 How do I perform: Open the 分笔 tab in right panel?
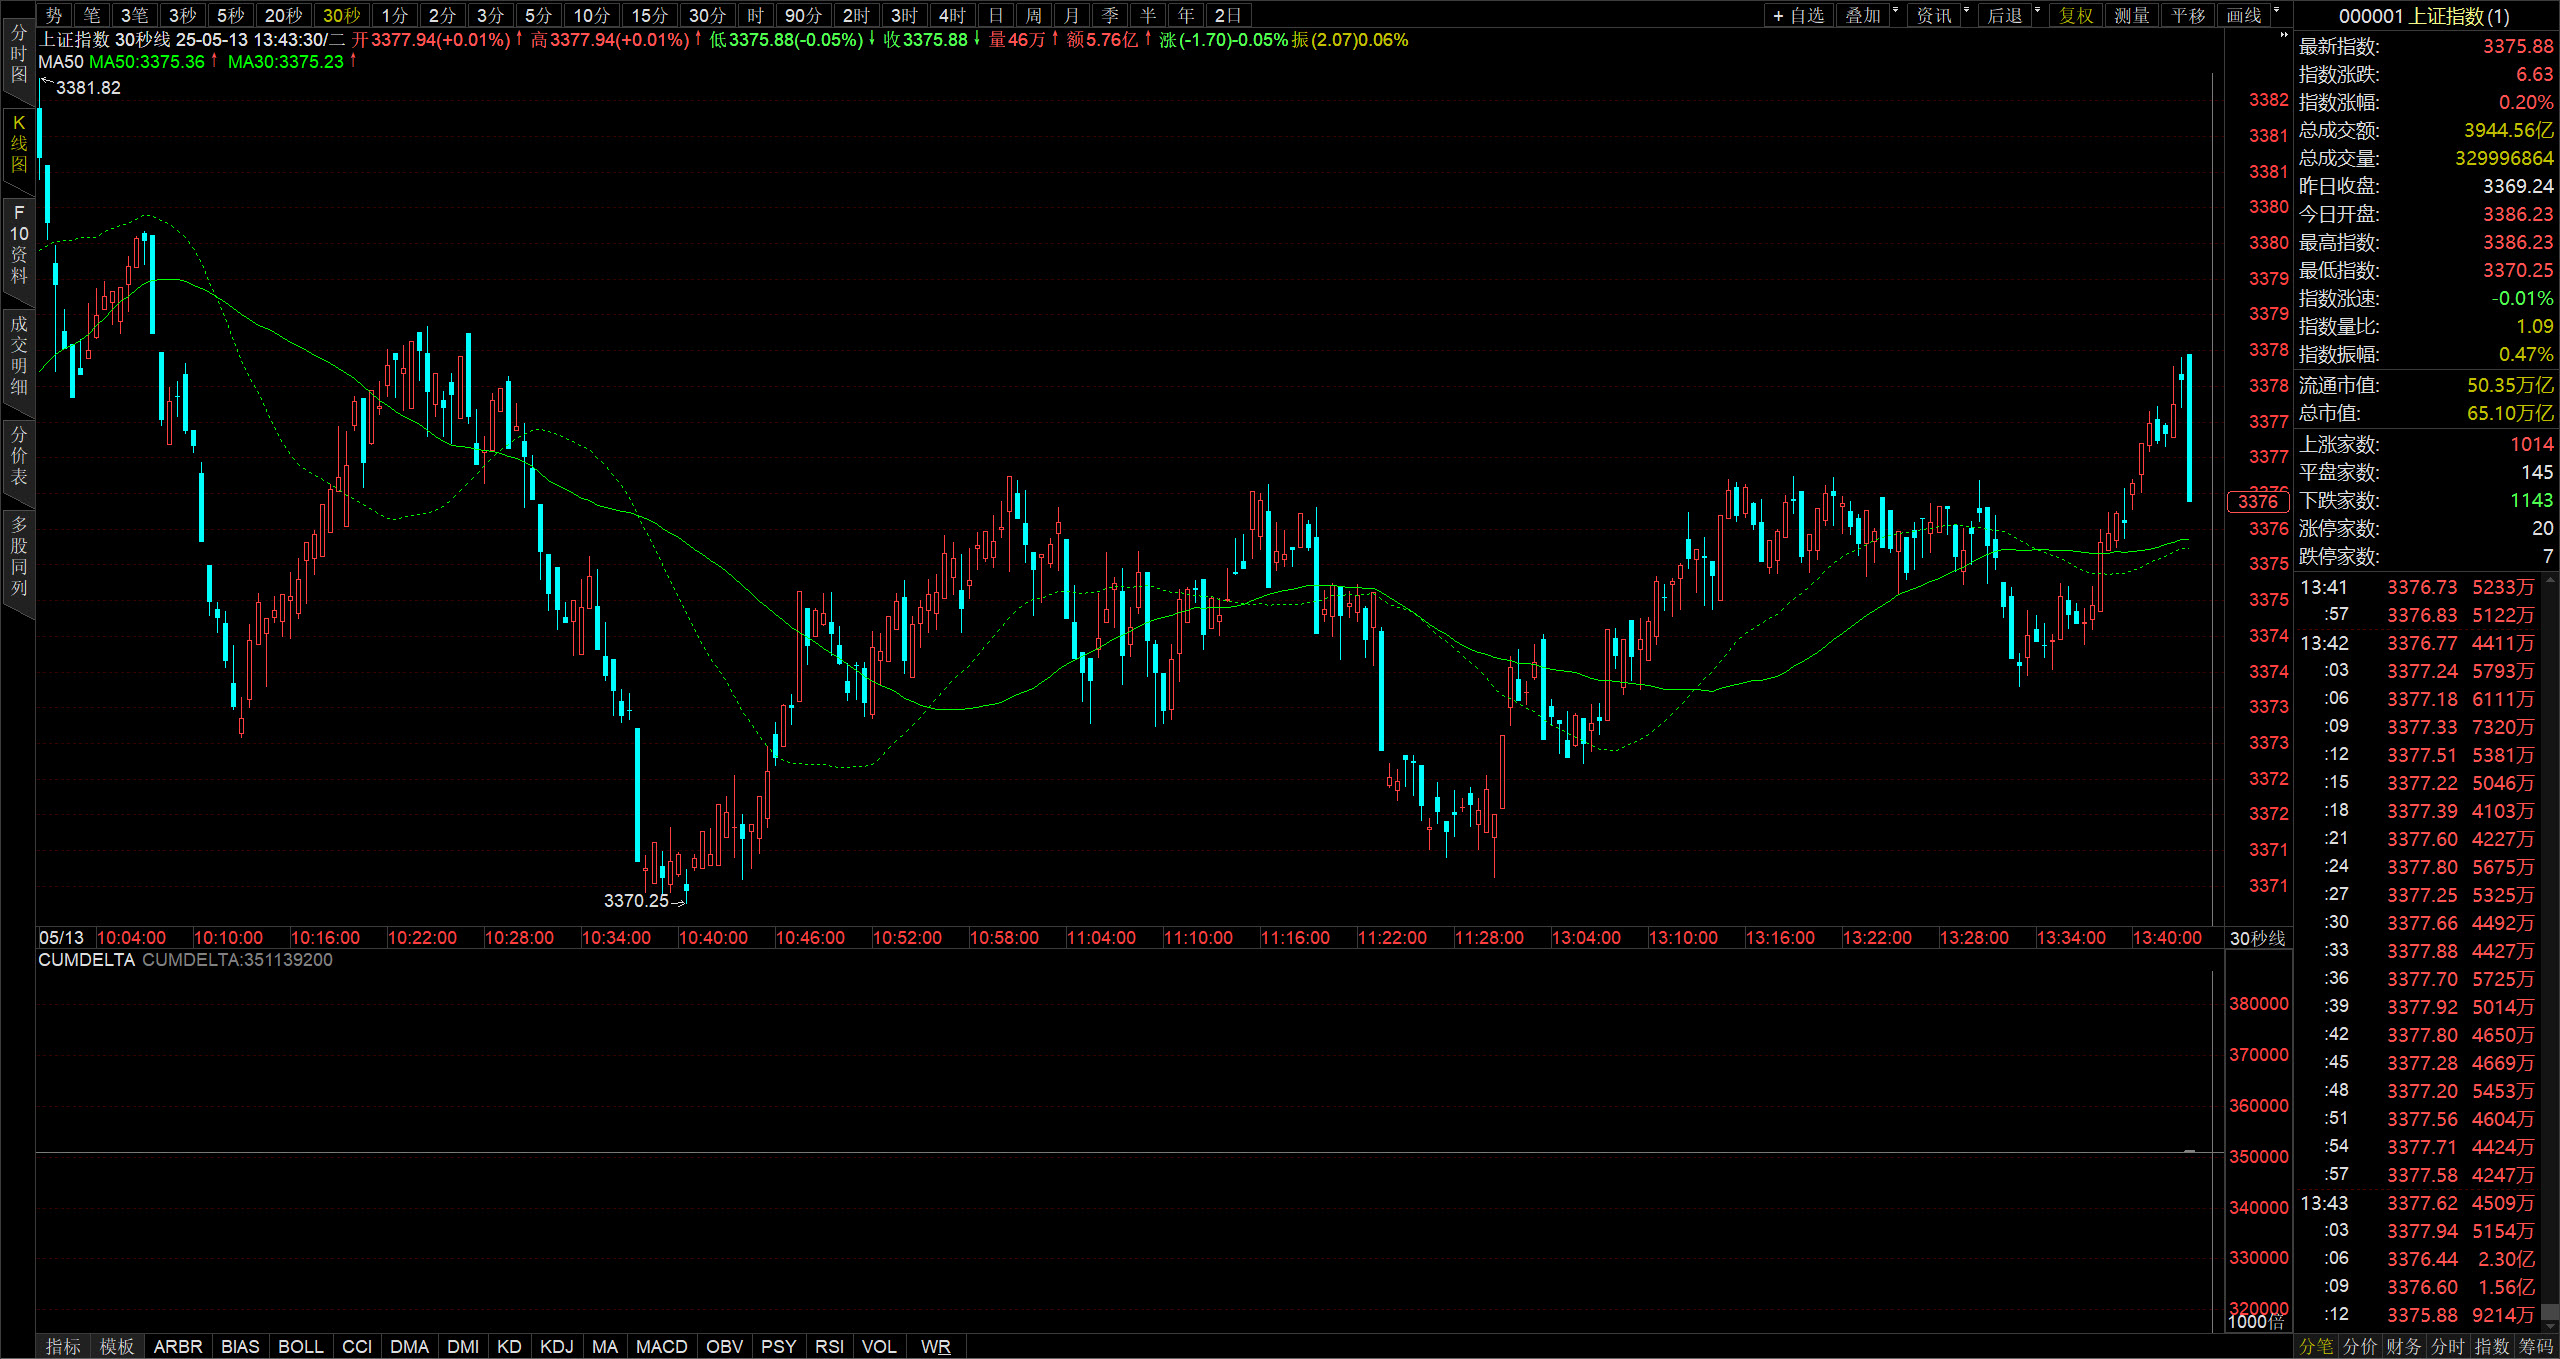click(2316, 1346)
